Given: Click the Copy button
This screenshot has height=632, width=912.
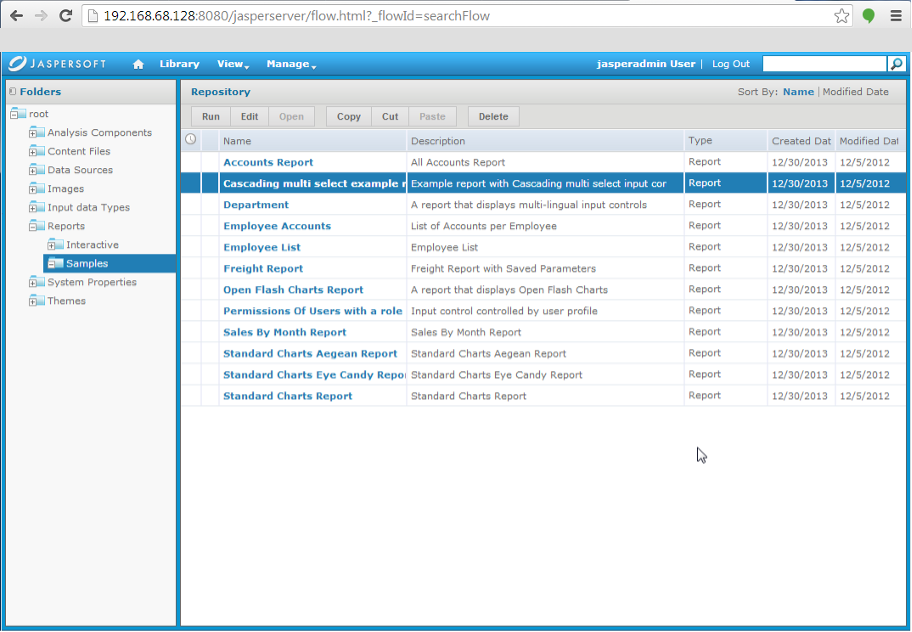Looking at the screenshot, I should [348, 116].
